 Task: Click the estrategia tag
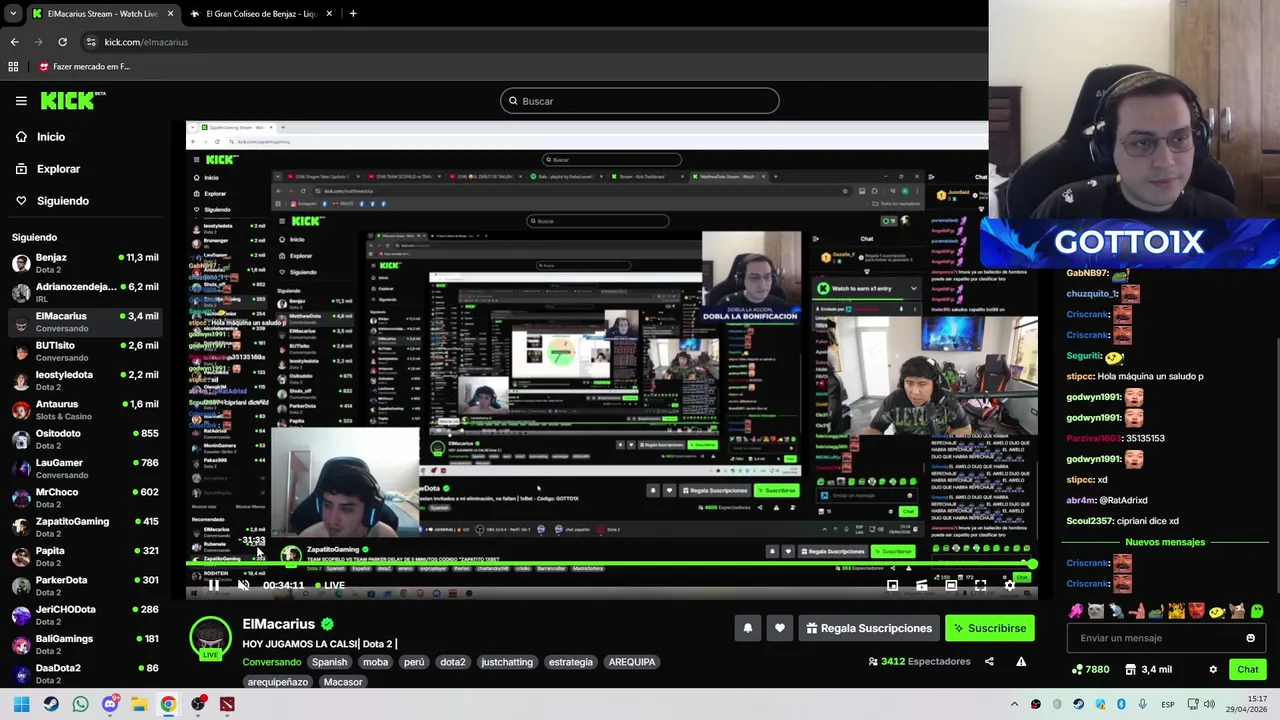pyautogui.click(x=570, y=662)
